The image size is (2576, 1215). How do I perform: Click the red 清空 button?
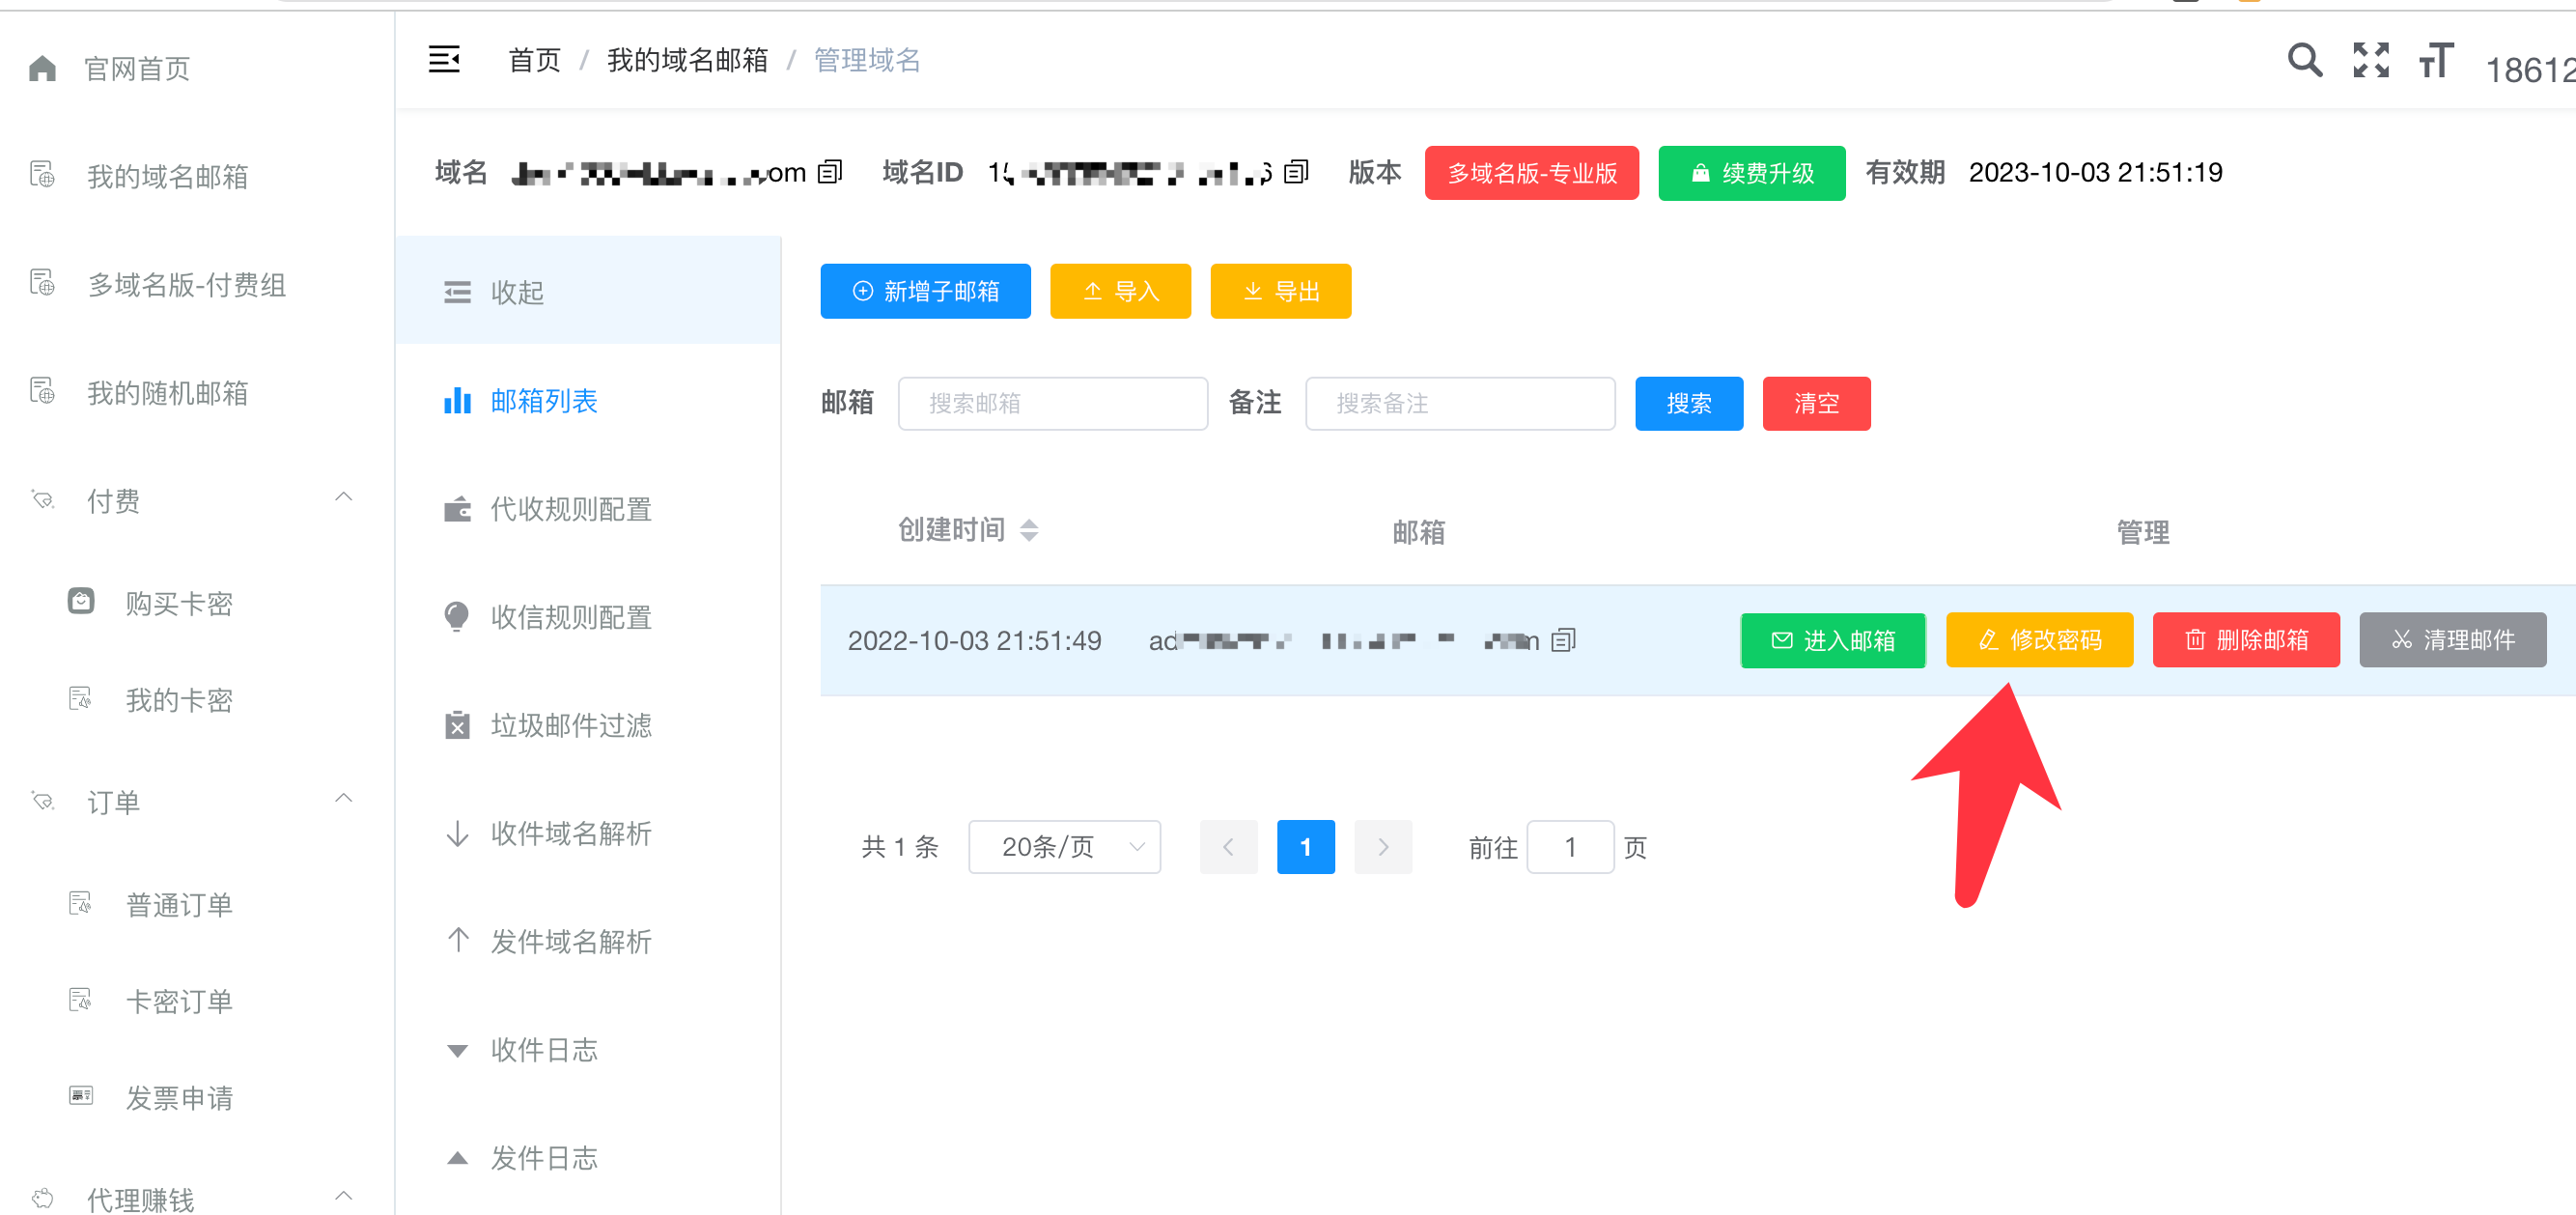click(x=1816, y=403)
